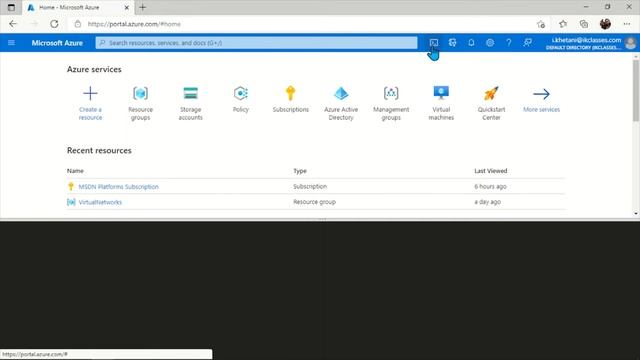Open browser Favorites list icon
This screenshot has height=360, width=640.
tap(563, 24)
